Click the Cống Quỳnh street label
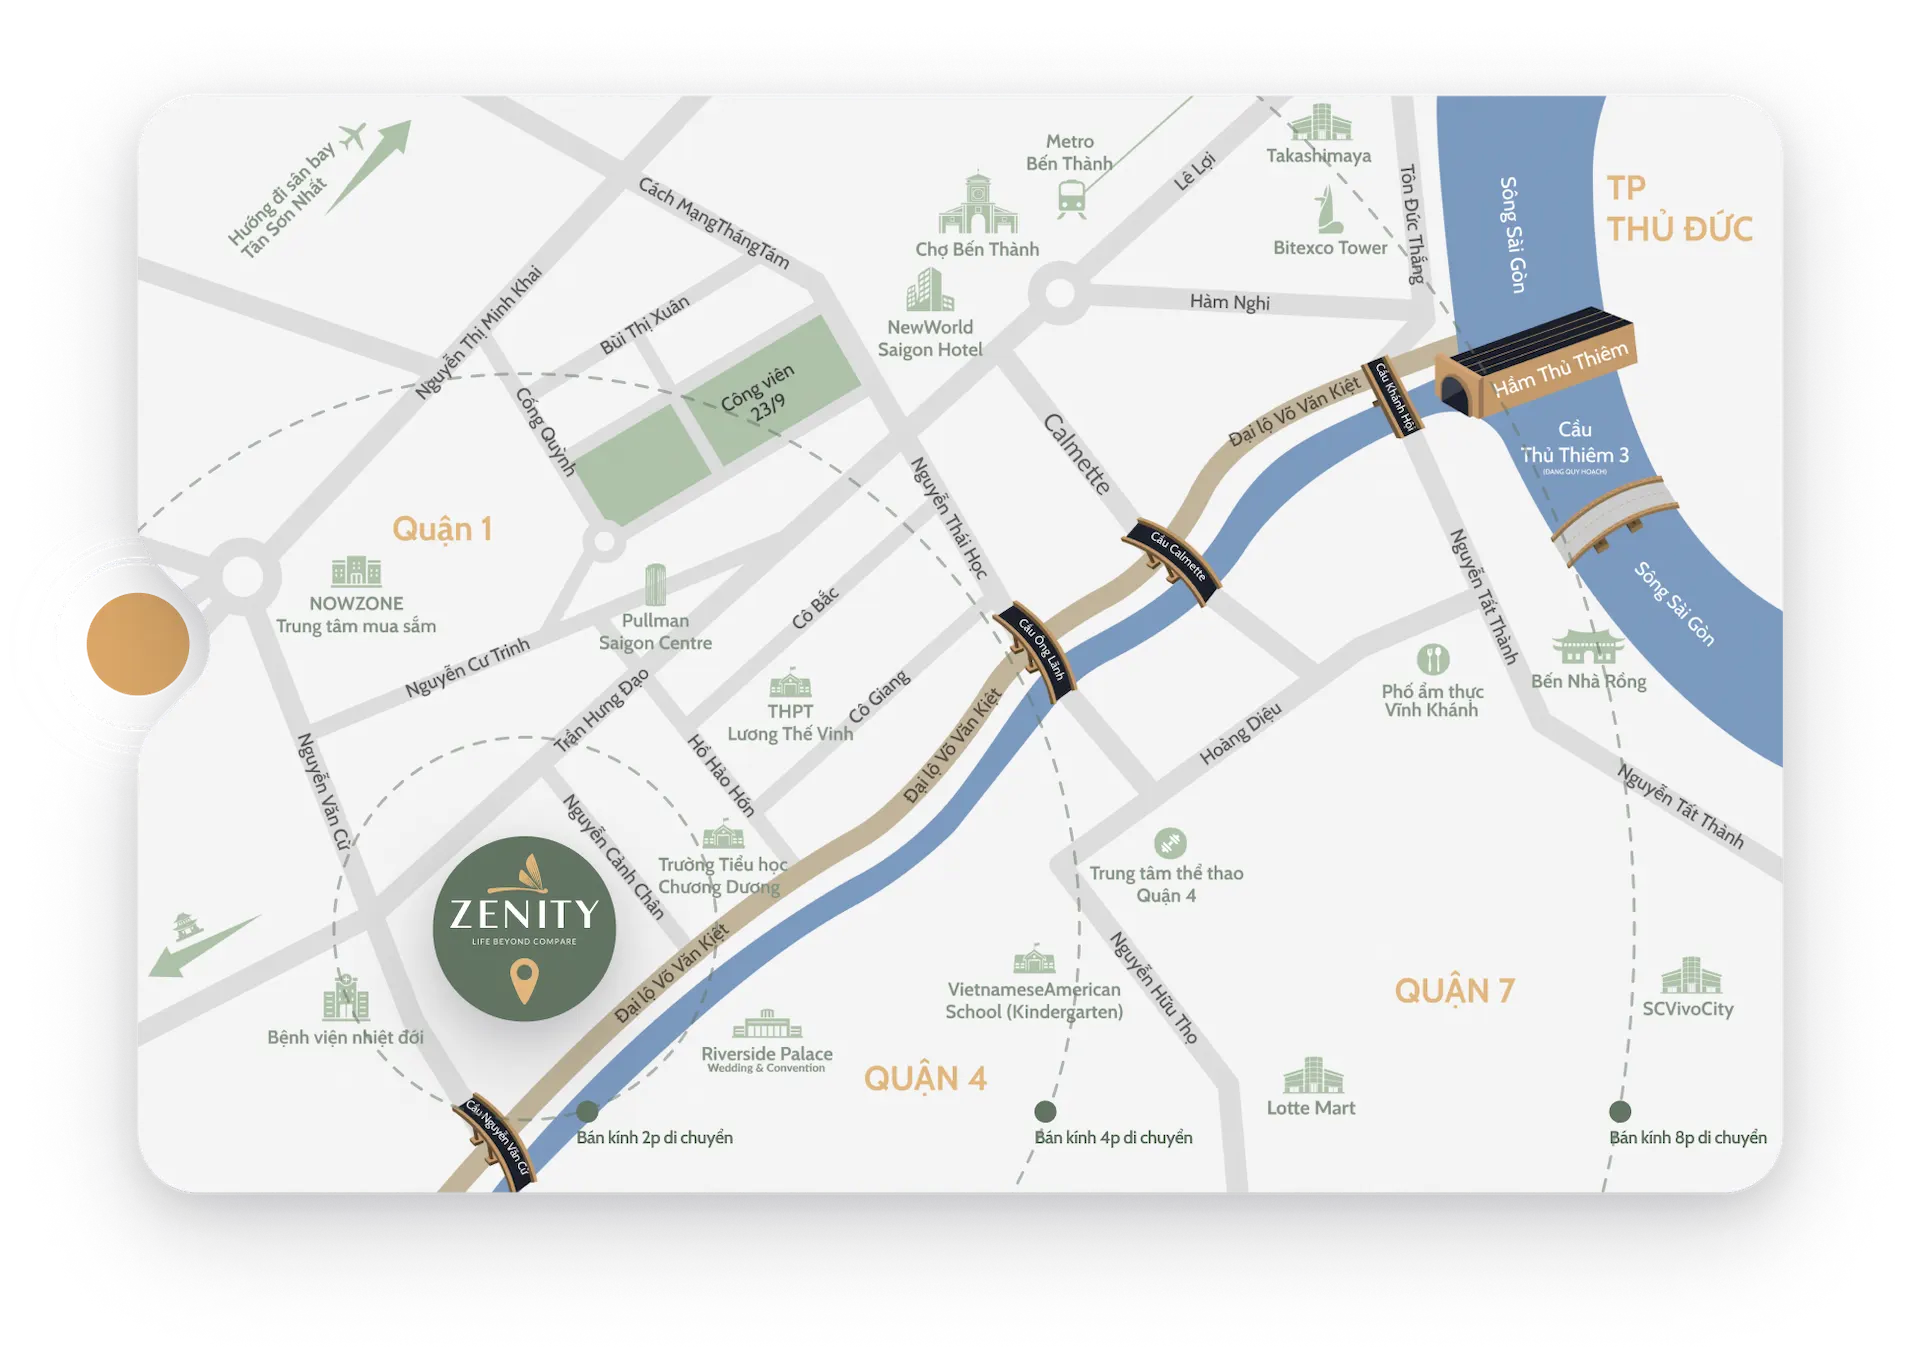 (x=546, y=431)
